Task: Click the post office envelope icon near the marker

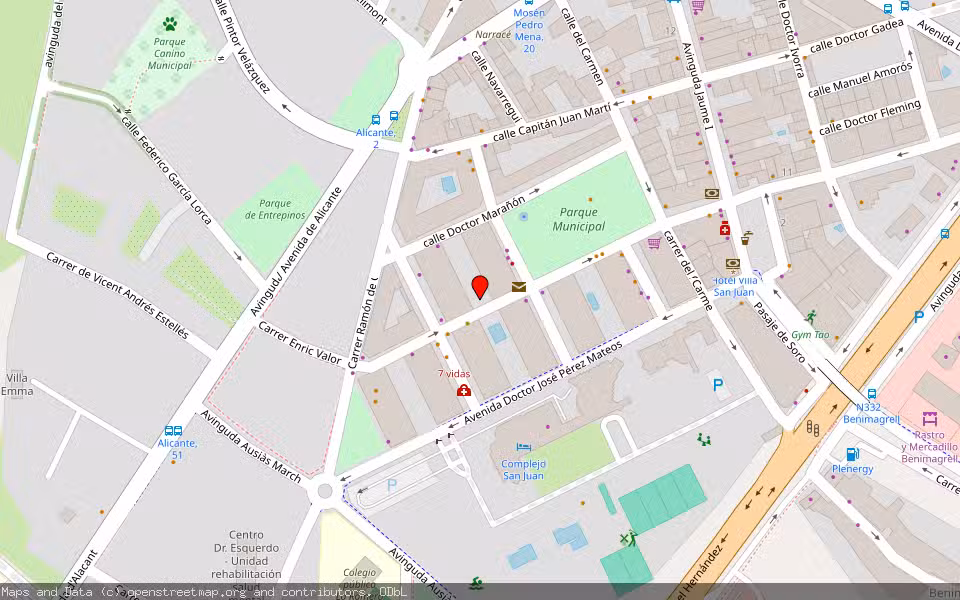Action: coord(519,288)
